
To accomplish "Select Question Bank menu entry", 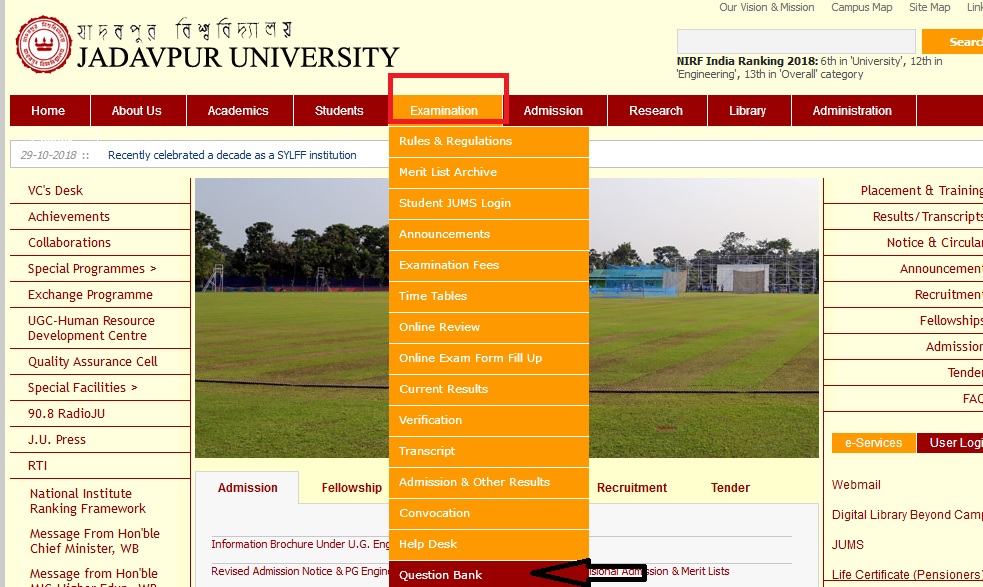I will [488, 574].
